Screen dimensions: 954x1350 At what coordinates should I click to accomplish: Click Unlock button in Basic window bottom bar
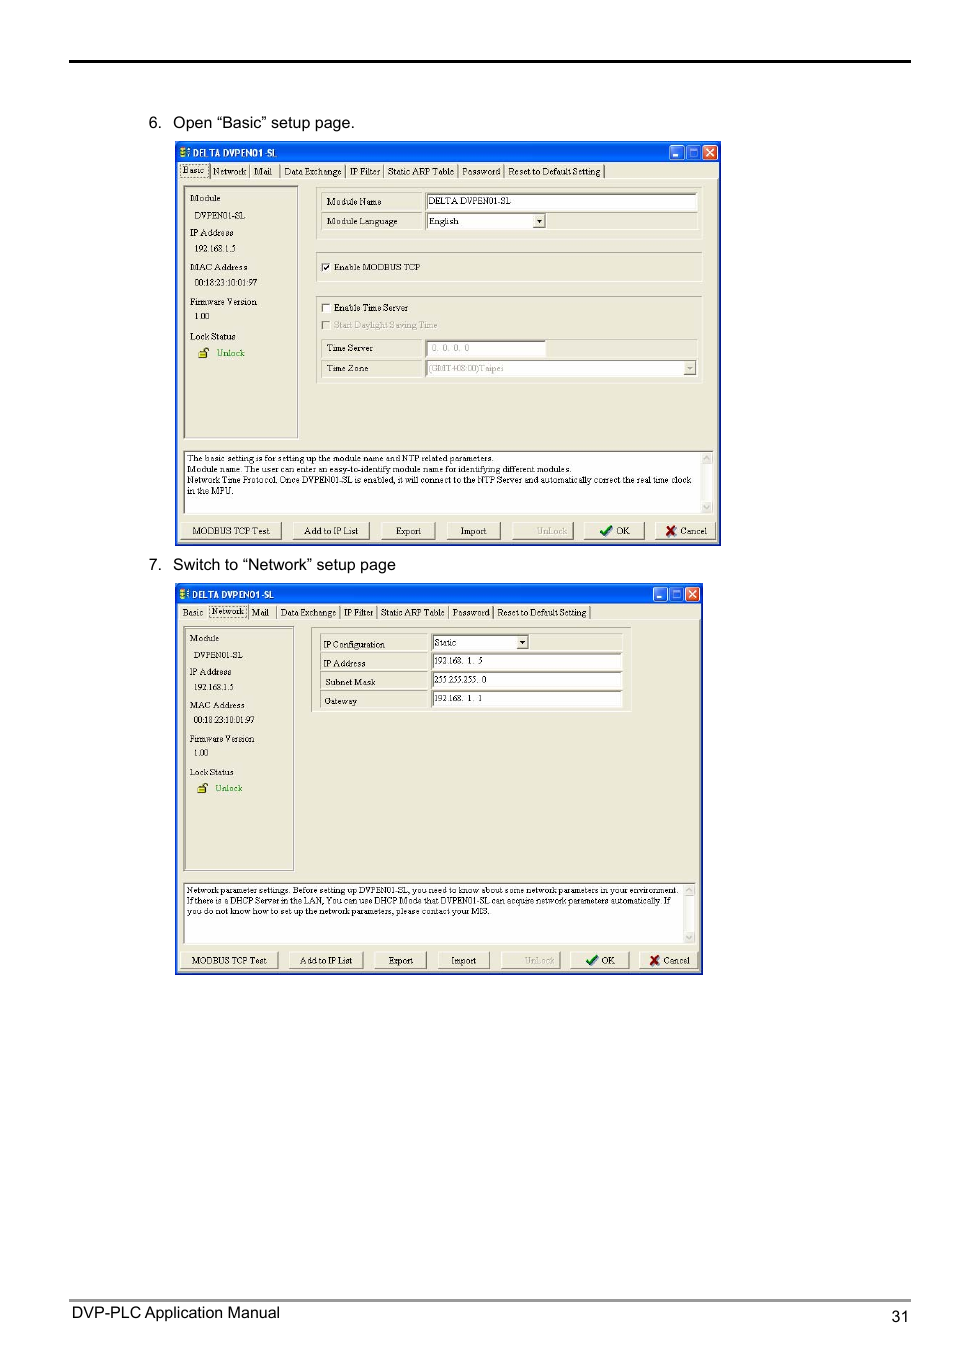[x=544, y=531]
